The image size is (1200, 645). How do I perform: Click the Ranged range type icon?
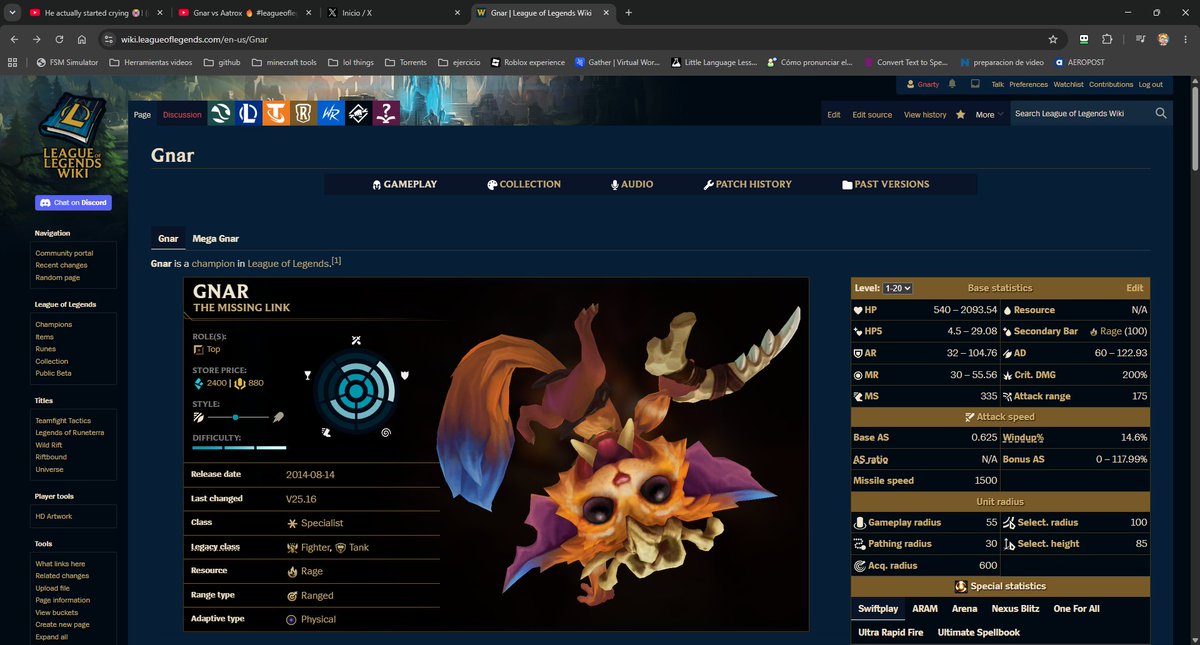(292, 595)
